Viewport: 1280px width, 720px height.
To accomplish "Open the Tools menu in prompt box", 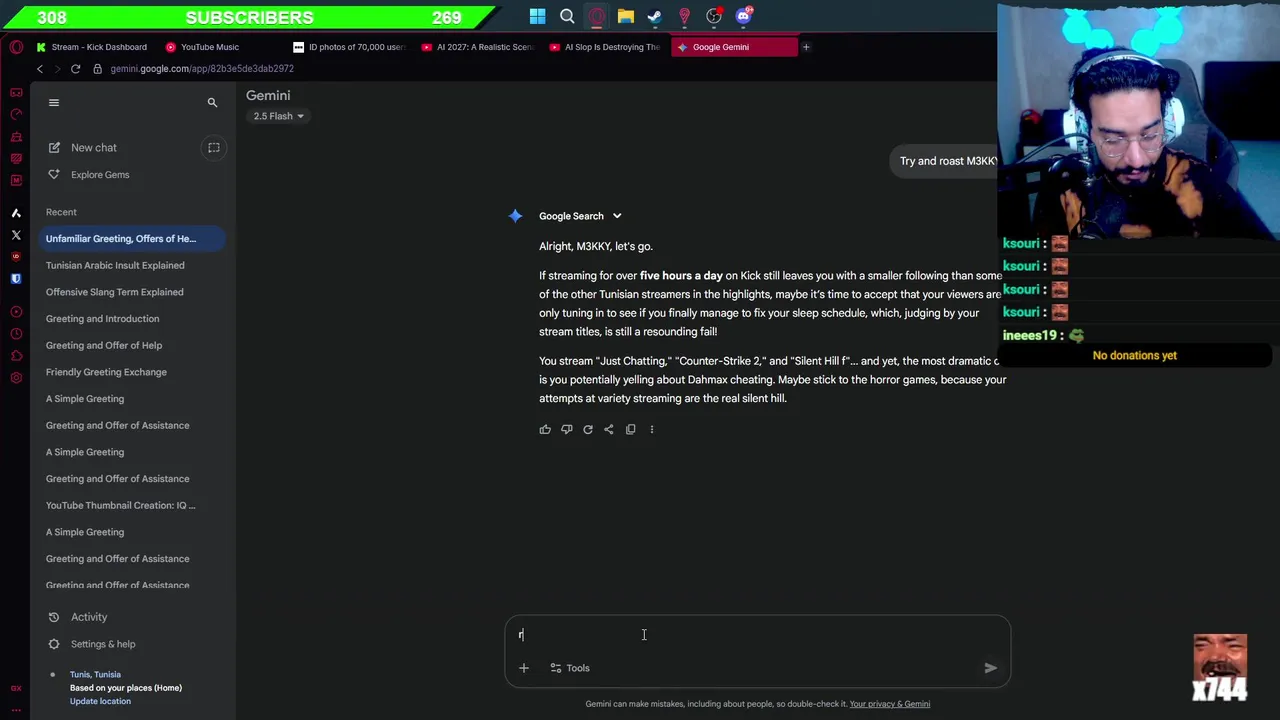I will [569, 668].
